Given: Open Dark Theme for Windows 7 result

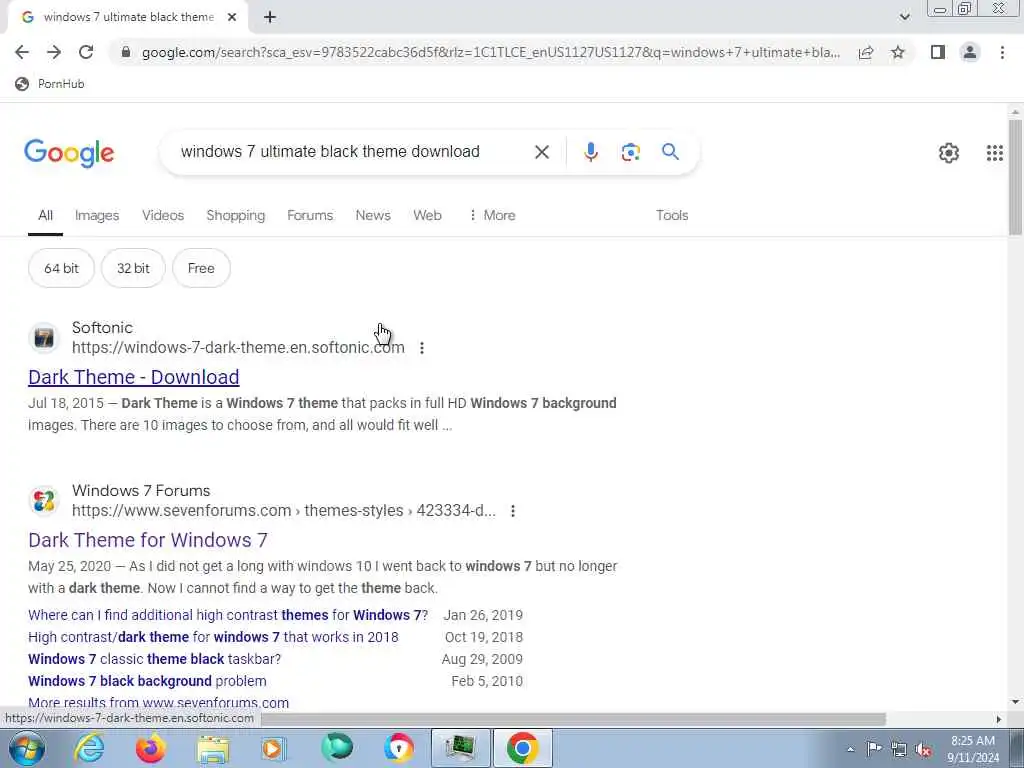Looking at the screenshot, I should 148,540.
